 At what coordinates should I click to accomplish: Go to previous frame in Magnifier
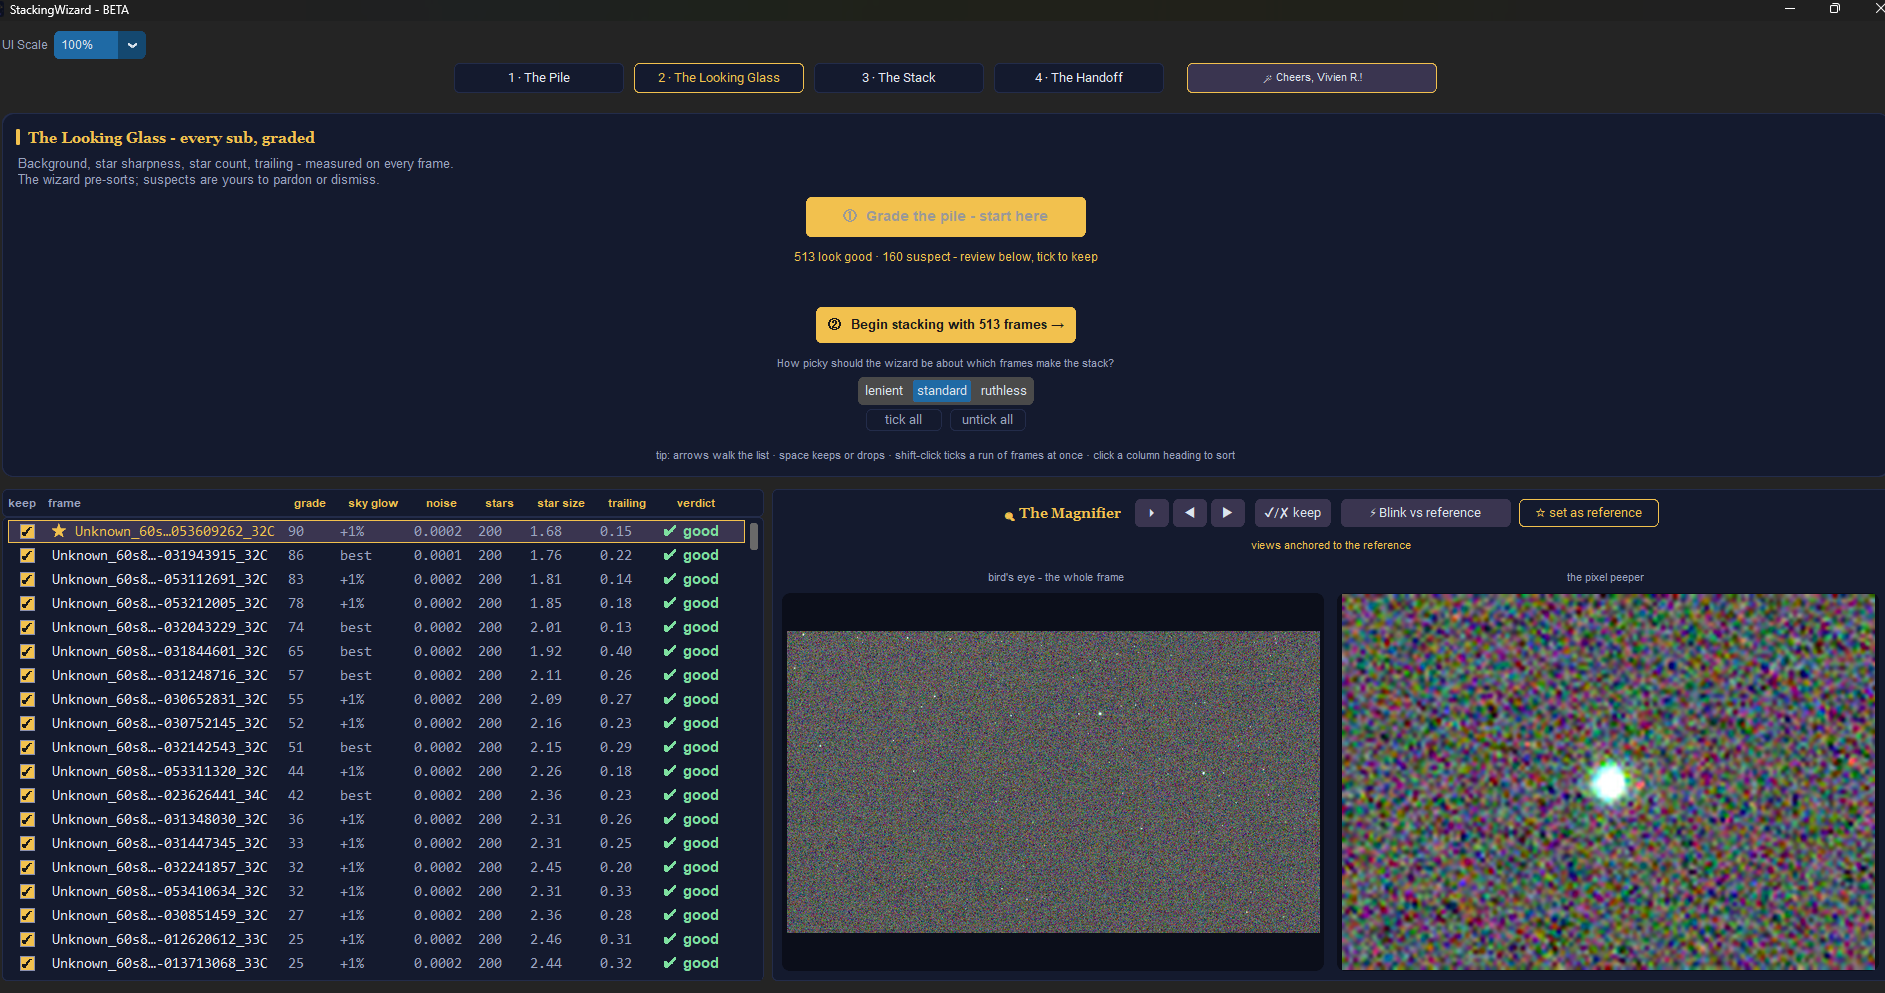tap(1189, 513)
